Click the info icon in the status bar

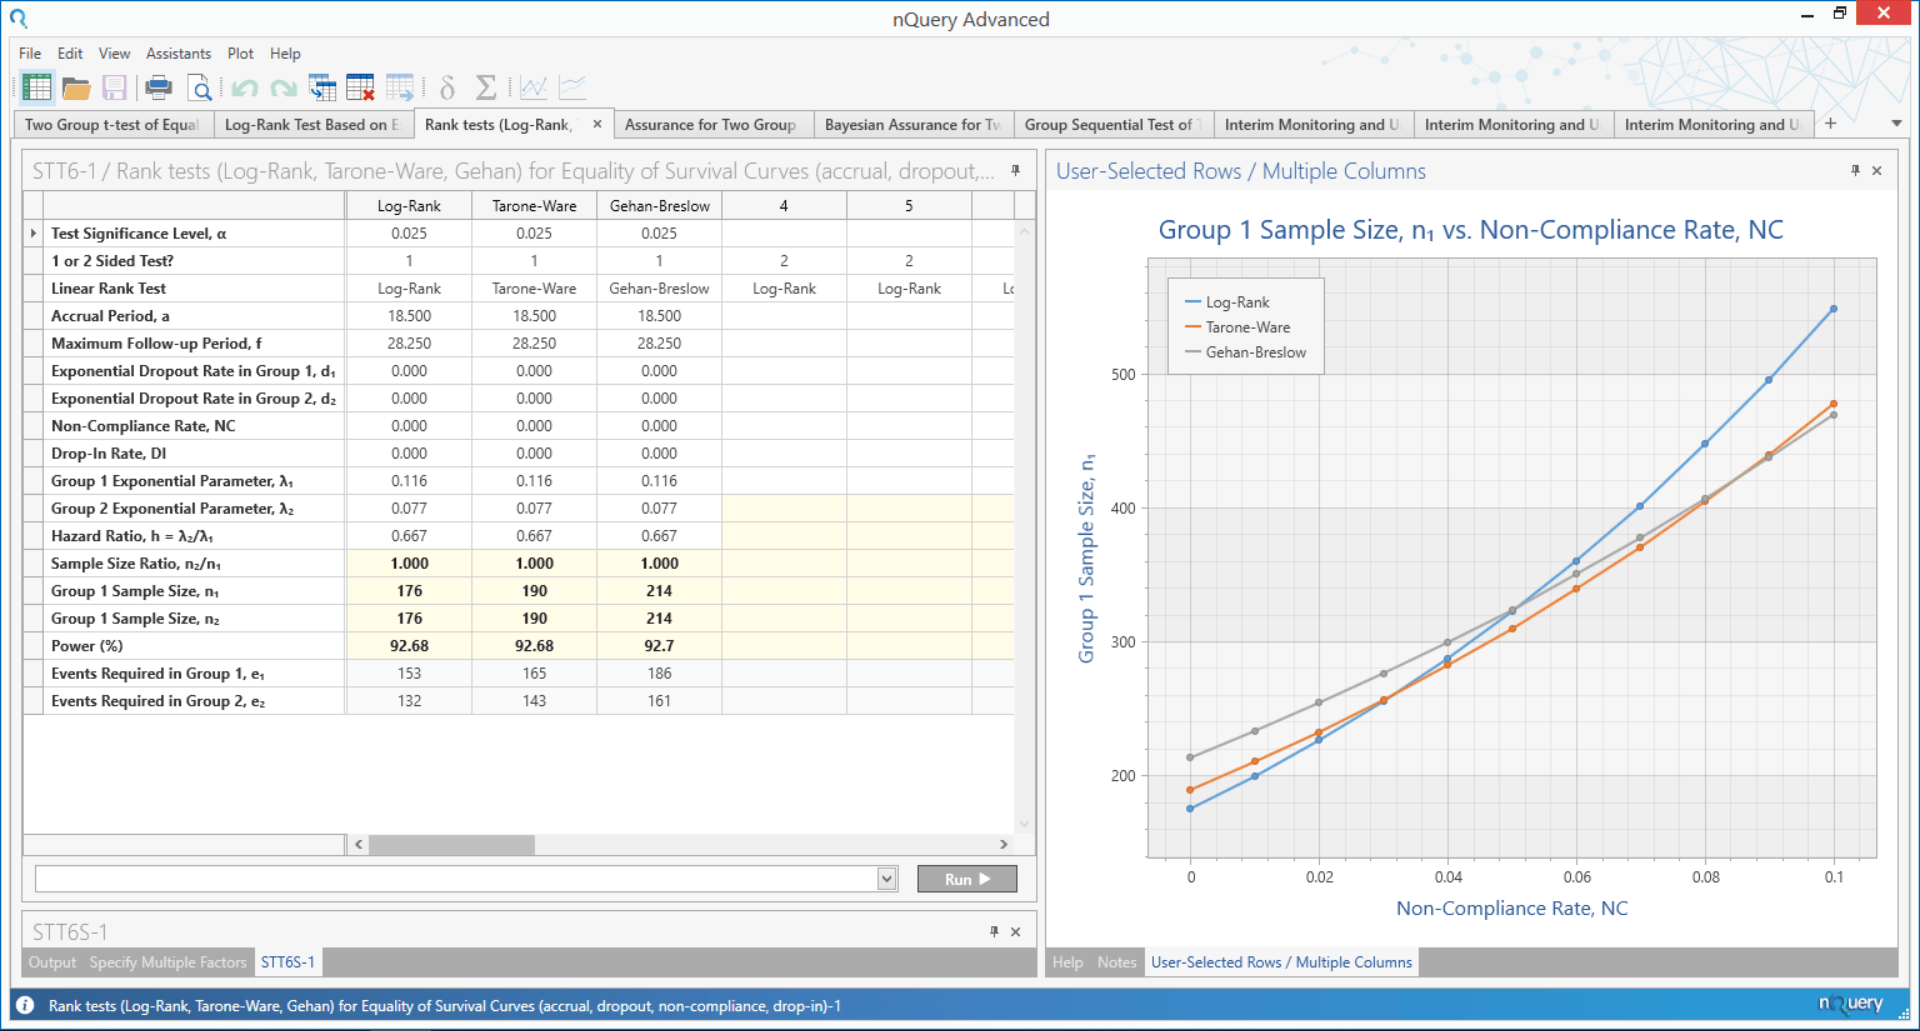pyautogui.click(x=26, y=1006)
